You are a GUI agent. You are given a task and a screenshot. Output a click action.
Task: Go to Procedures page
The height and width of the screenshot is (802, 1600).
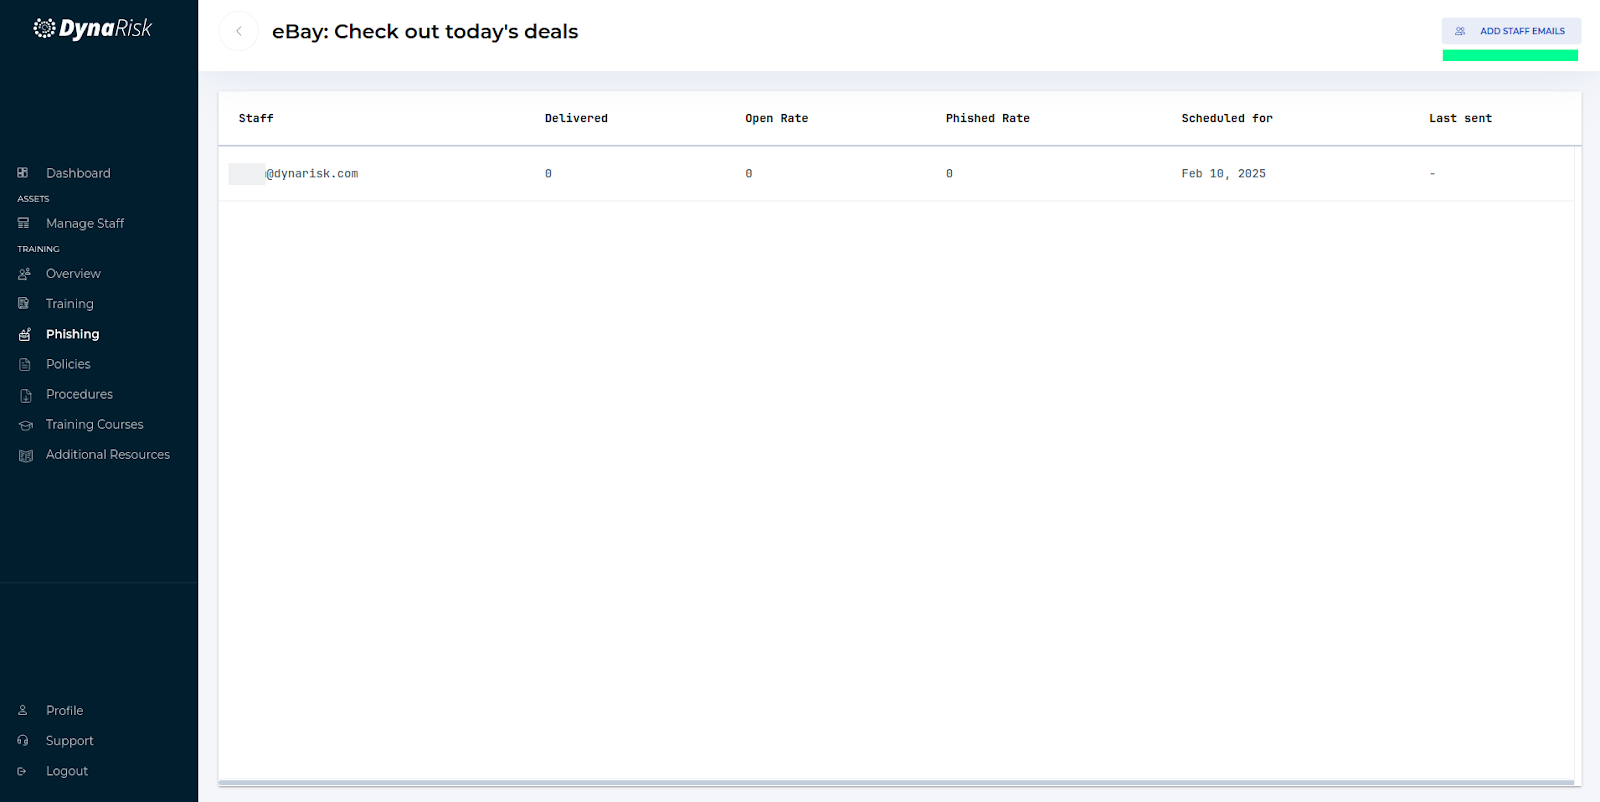[x=79, y=394]
